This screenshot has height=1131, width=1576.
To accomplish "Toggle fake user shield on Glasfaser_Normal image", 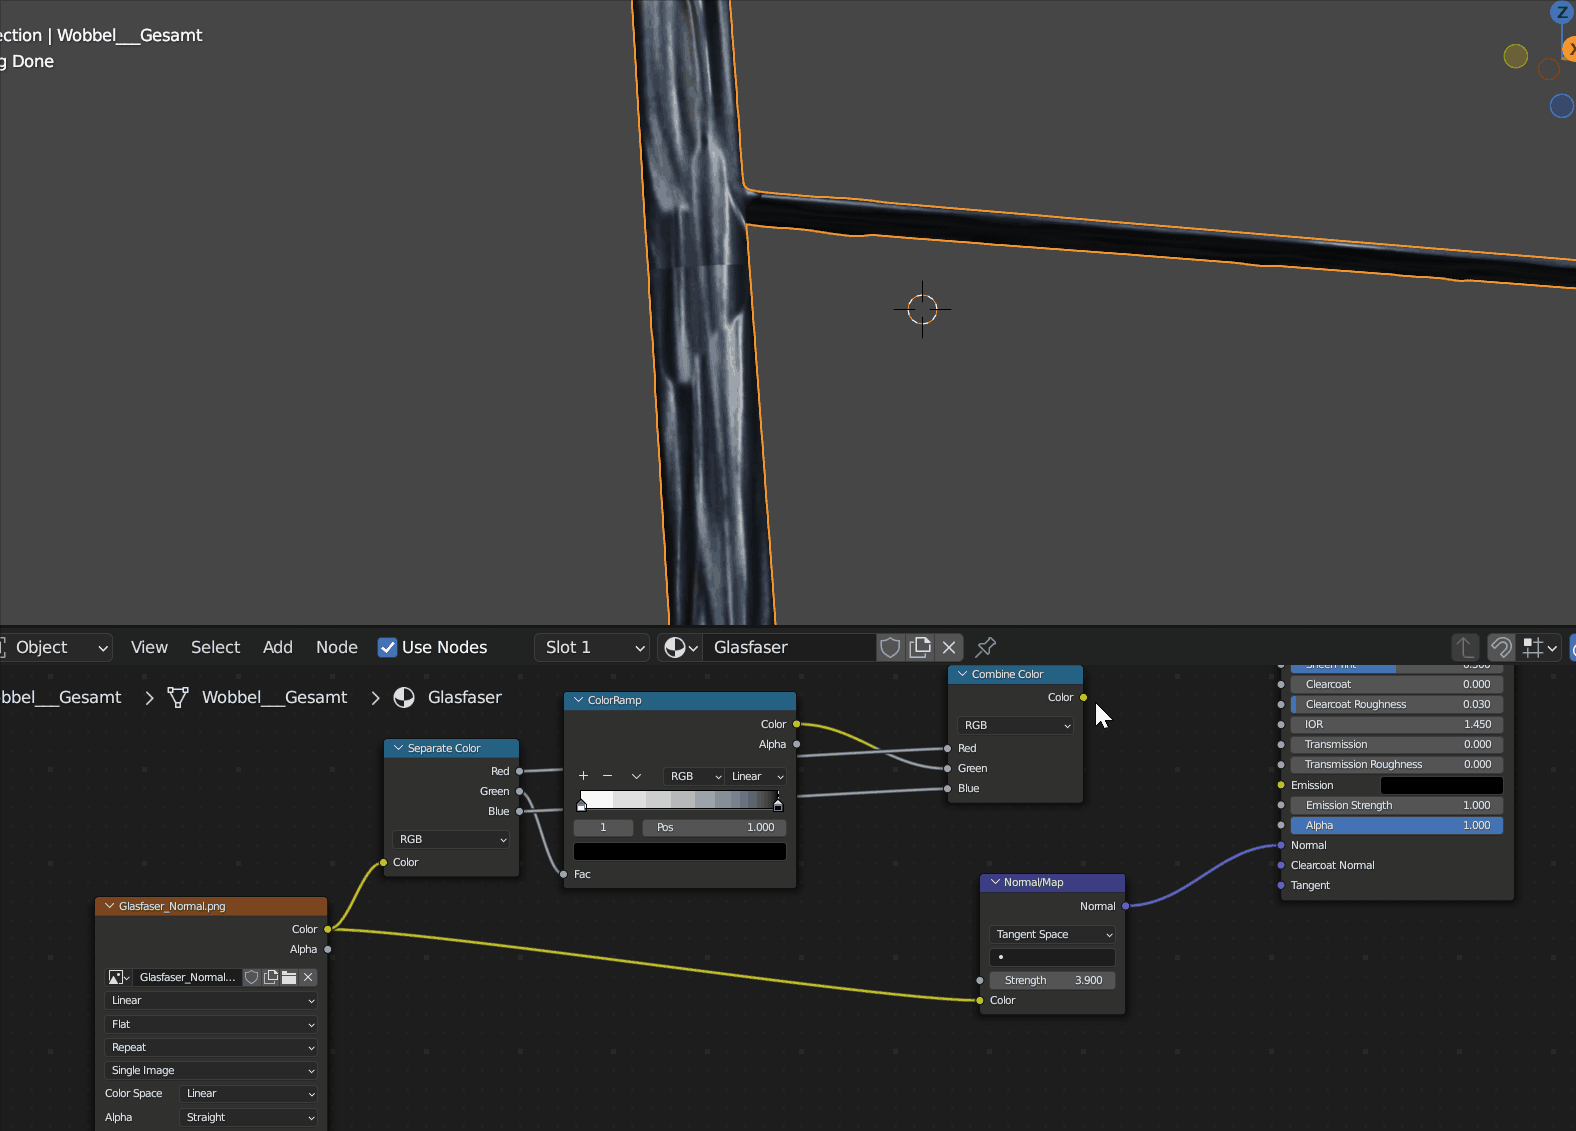I will click(x=252, y=977).
